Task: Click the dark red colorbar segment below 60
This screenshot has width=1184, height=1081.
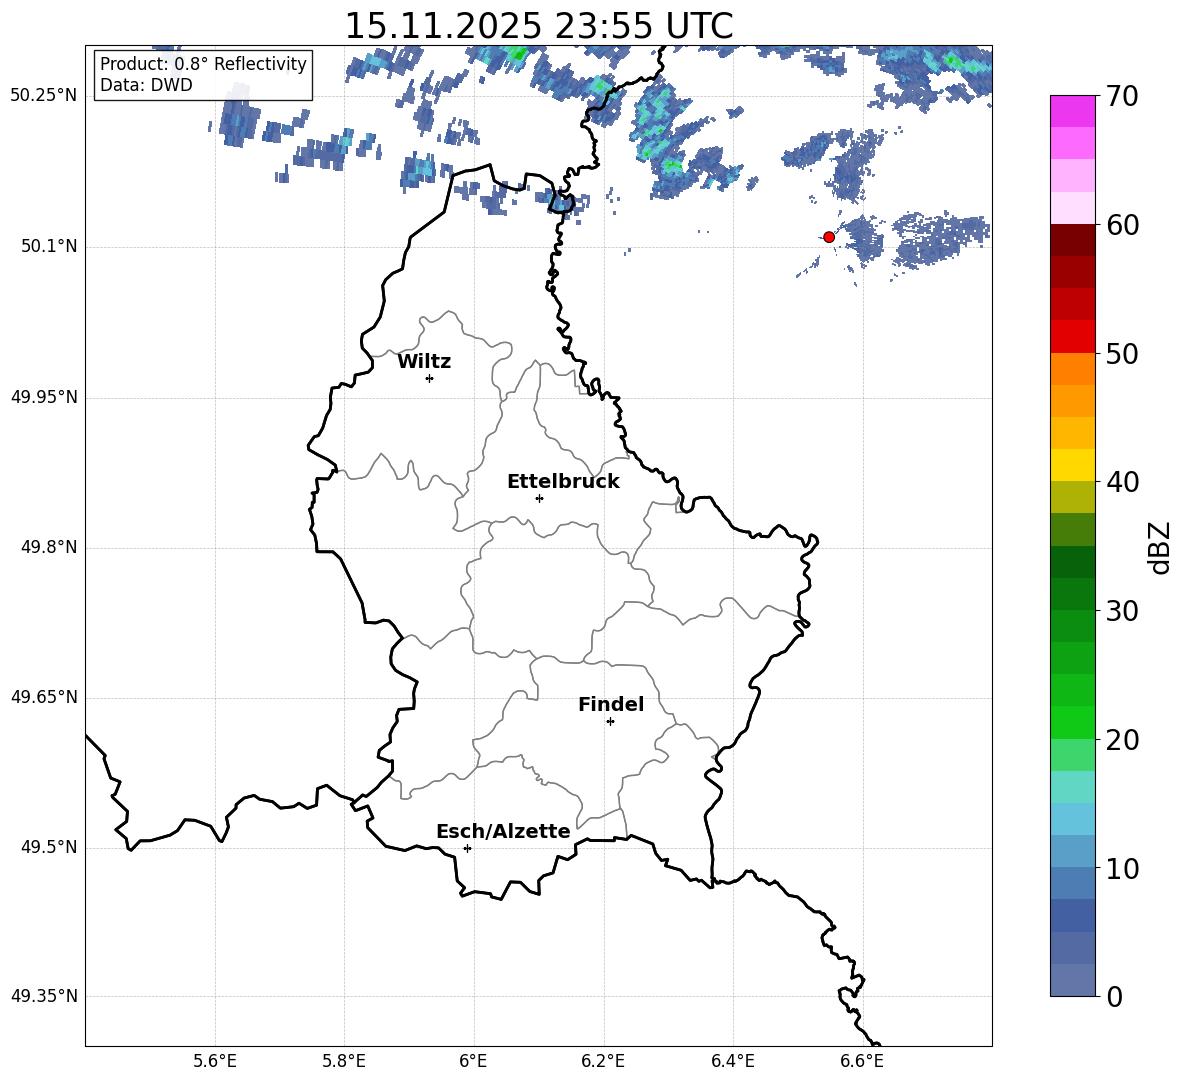Action: click(x=1072, y=240)
